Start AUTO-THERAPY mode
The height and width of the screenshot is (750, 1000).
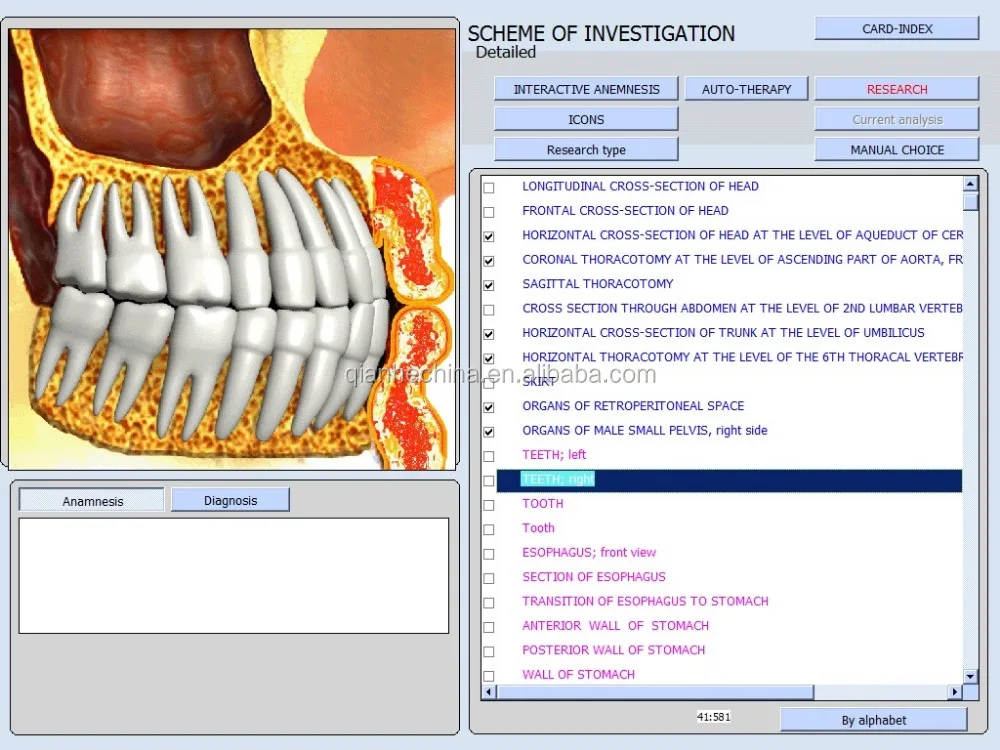pyautogui.click(x=746, y=89)
